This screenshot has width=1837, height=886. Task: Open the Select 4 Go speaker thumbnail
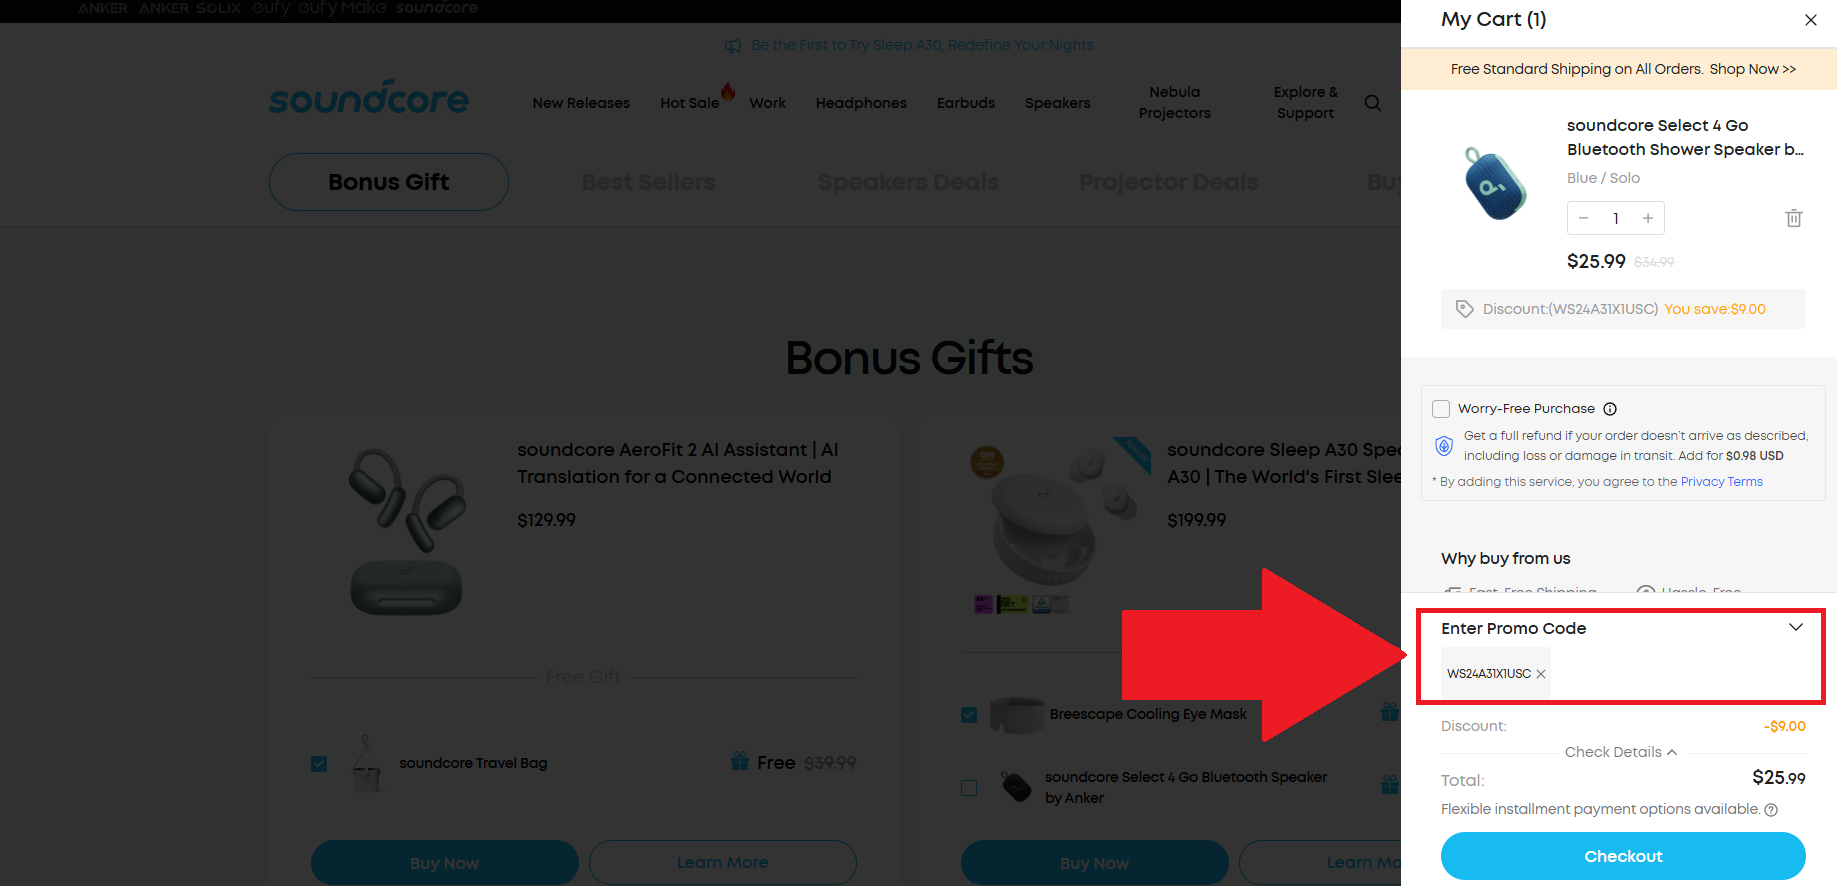(1496, 184)
